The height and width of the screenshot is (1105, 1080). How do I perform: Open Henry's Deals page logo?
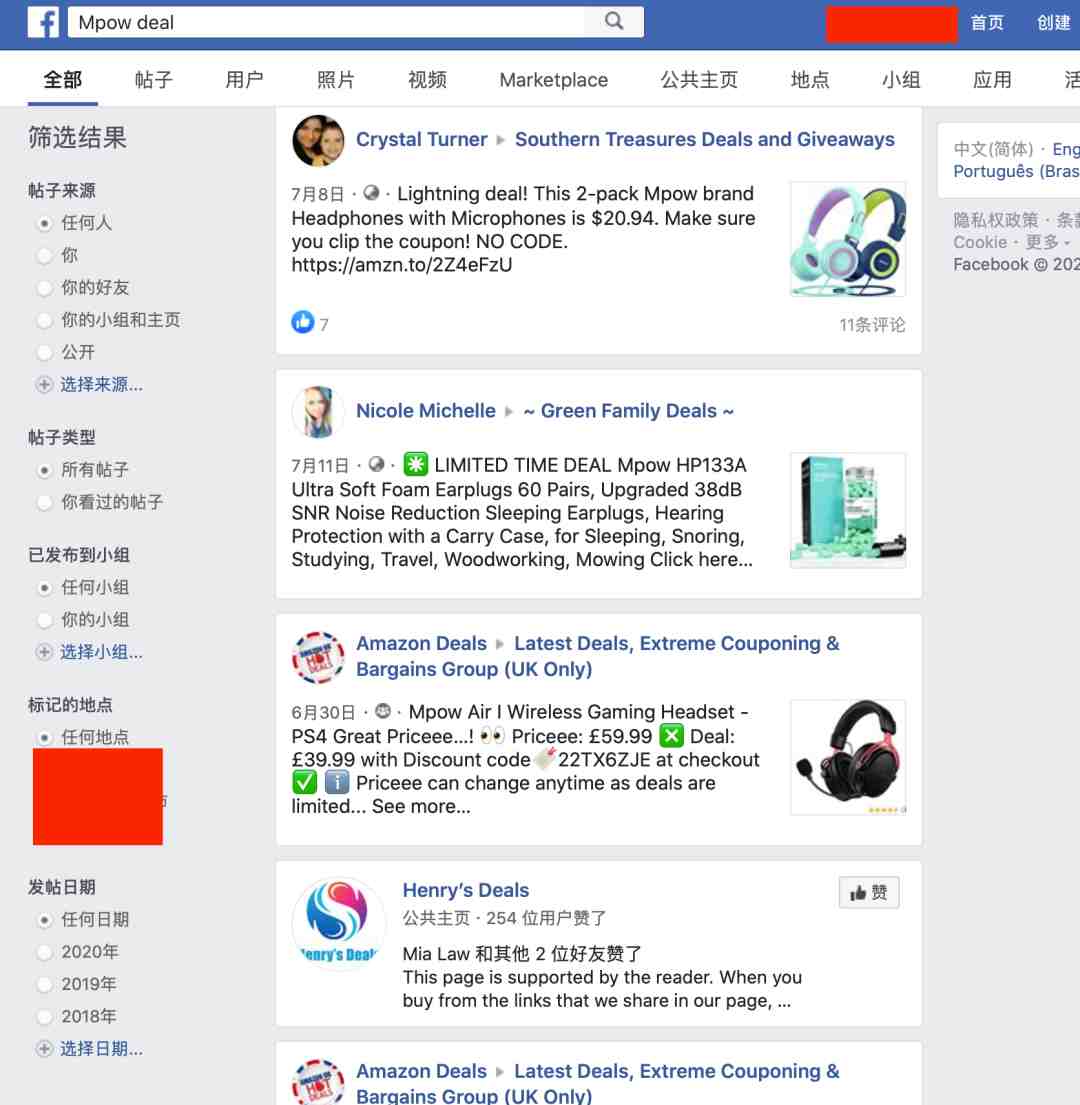point(340,924)
